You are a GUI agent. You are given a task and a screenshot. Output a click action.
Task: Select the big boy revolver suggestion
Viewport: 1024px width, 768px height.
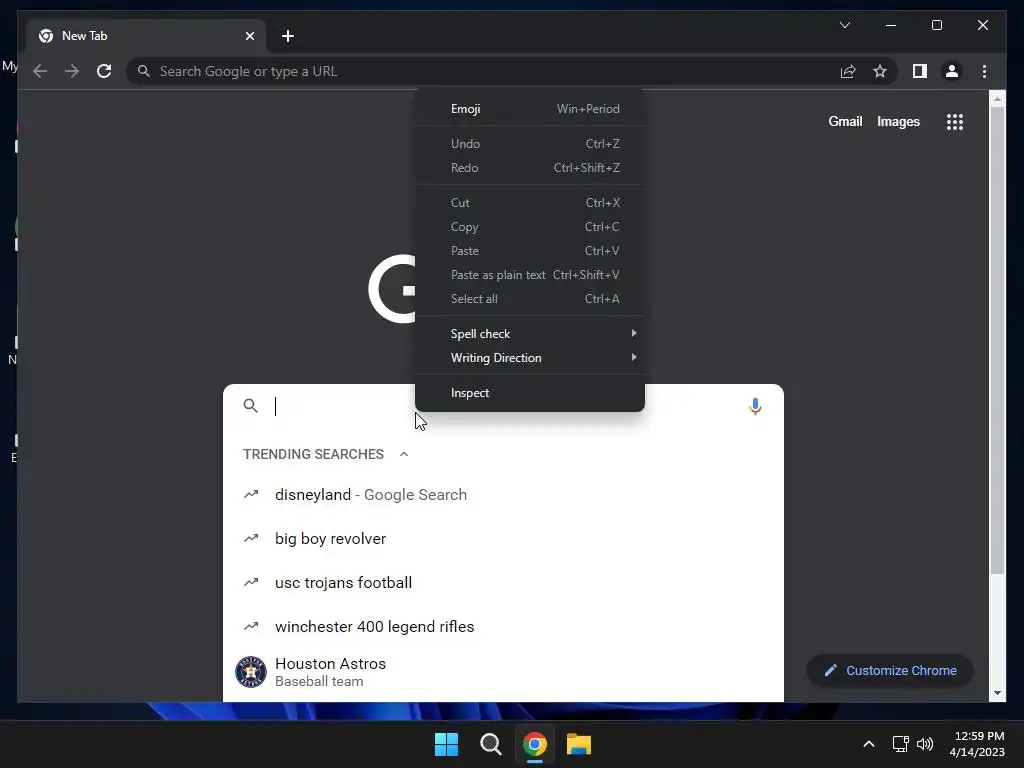(x=503, y=538)
